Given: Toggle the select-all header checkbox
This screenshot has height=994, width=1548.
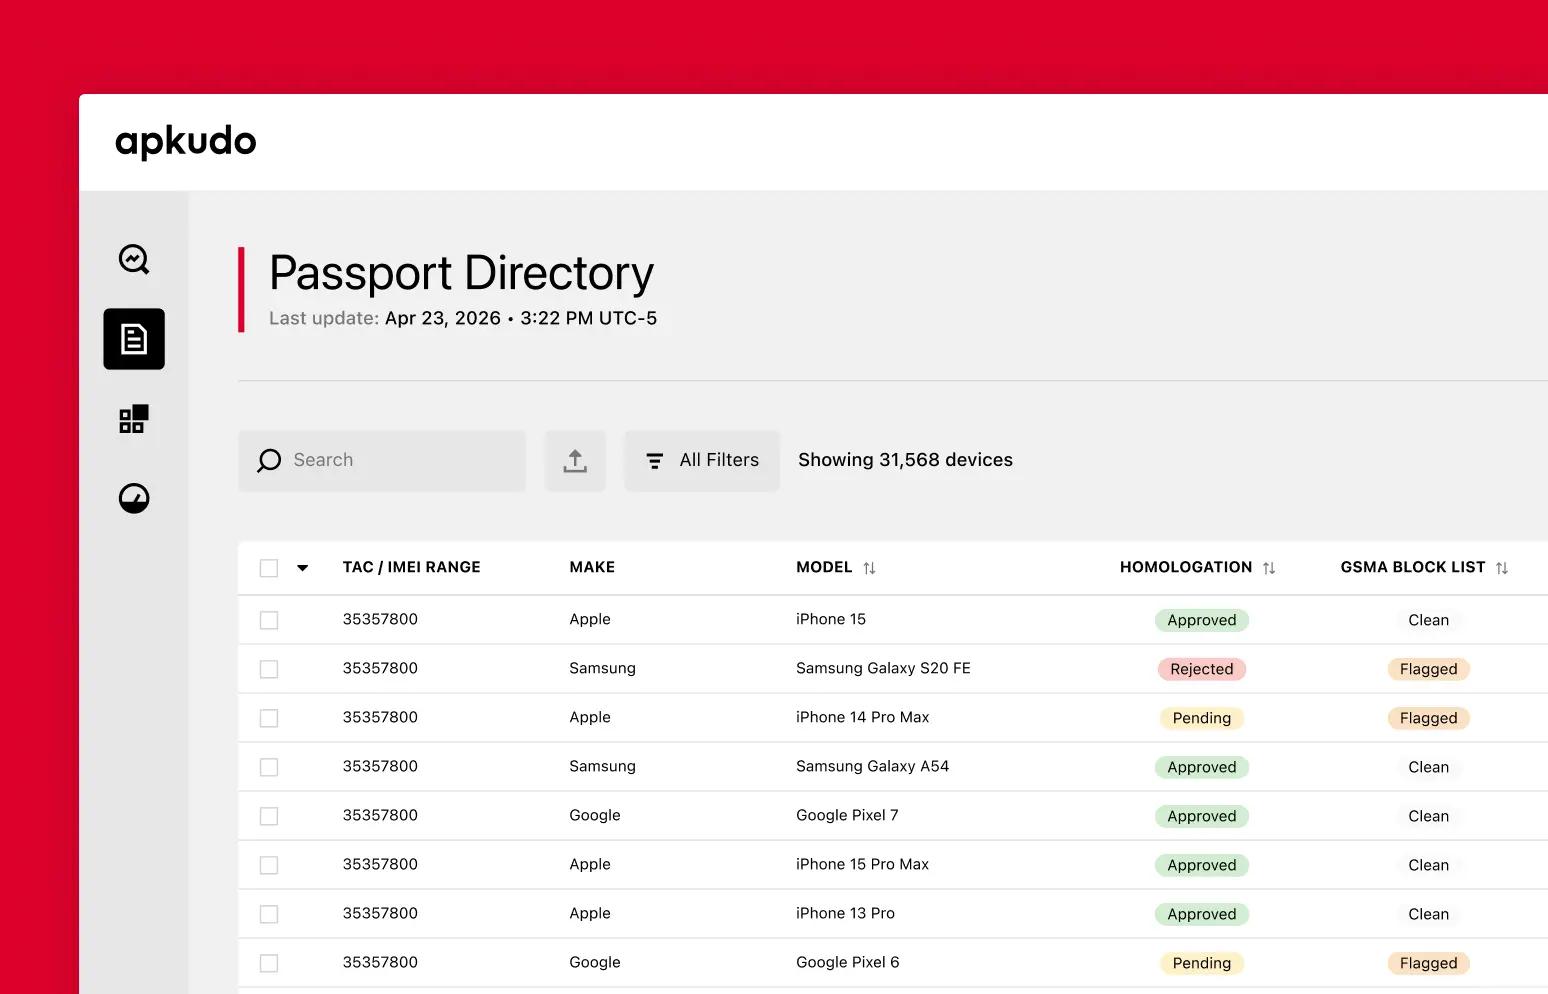Looking at the screenshot, I should click(269, 568).
